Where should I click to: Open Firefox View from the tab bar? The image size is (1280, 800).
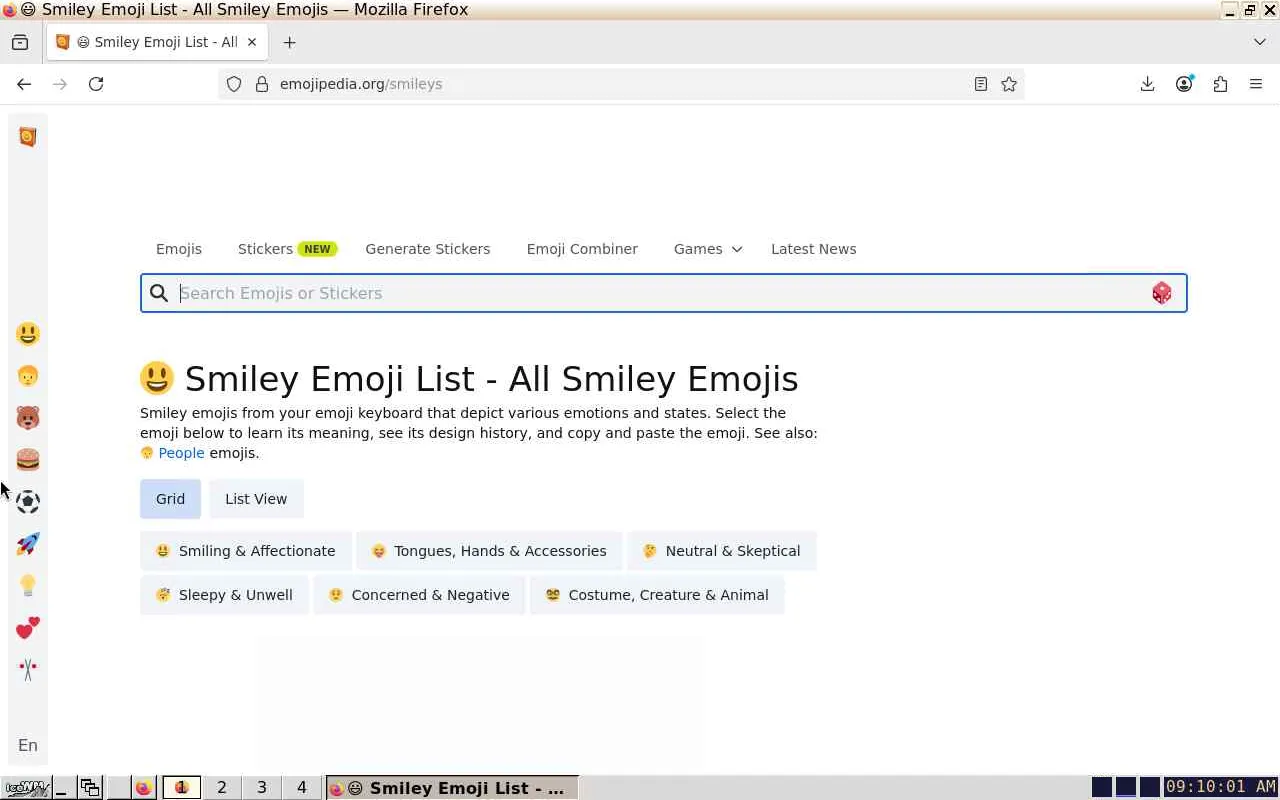(20, 42)
